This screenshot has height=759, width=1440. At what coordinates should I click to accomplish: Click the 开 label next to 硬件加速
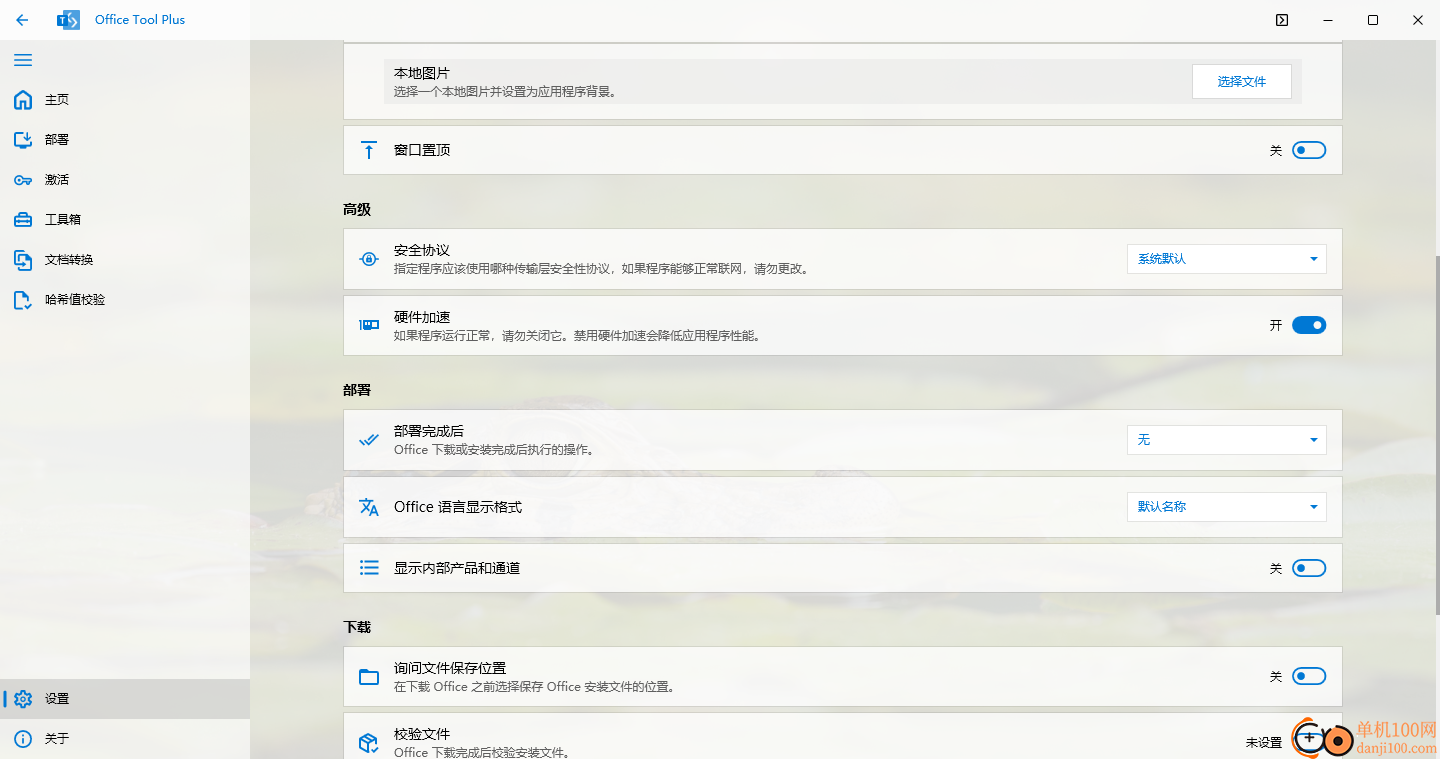click(1276, 325)
